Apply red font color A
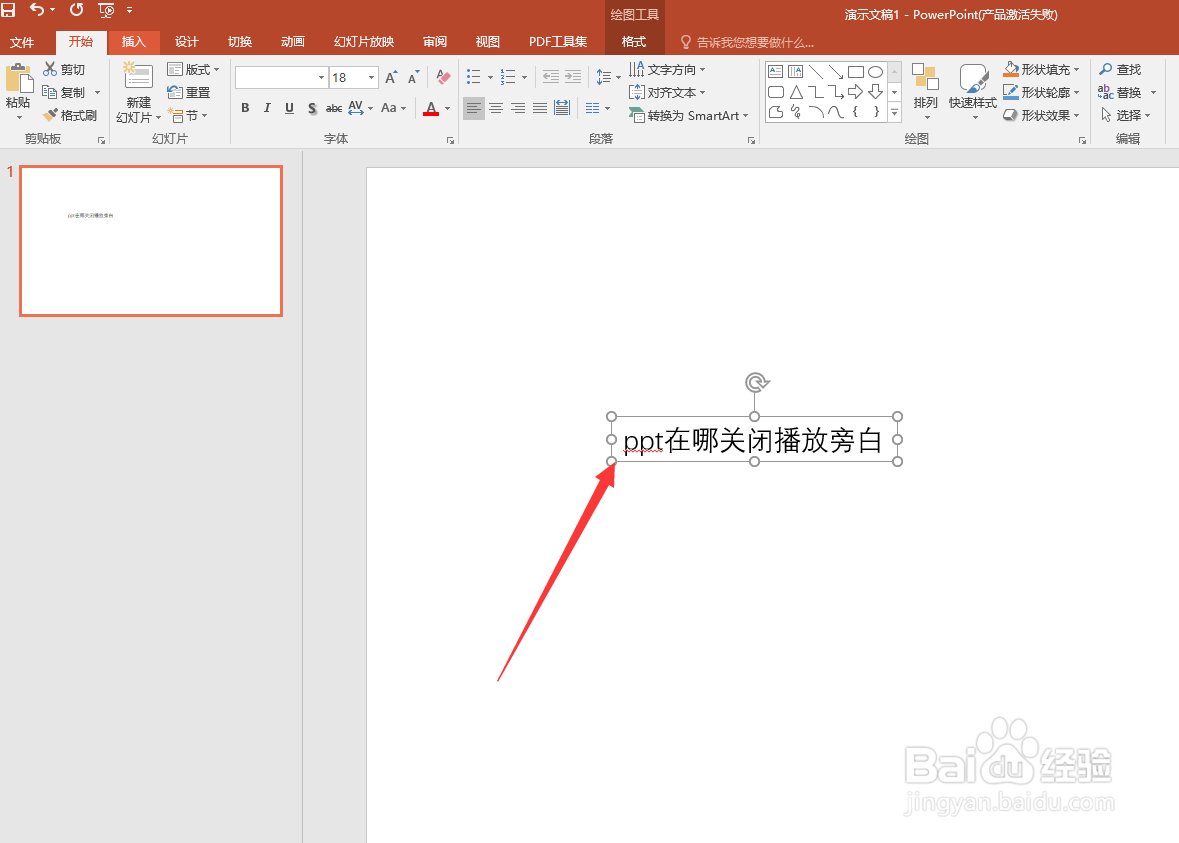The height and width of the screenshot is (843, 1179). pyautogui.click(x=431, y=108)
